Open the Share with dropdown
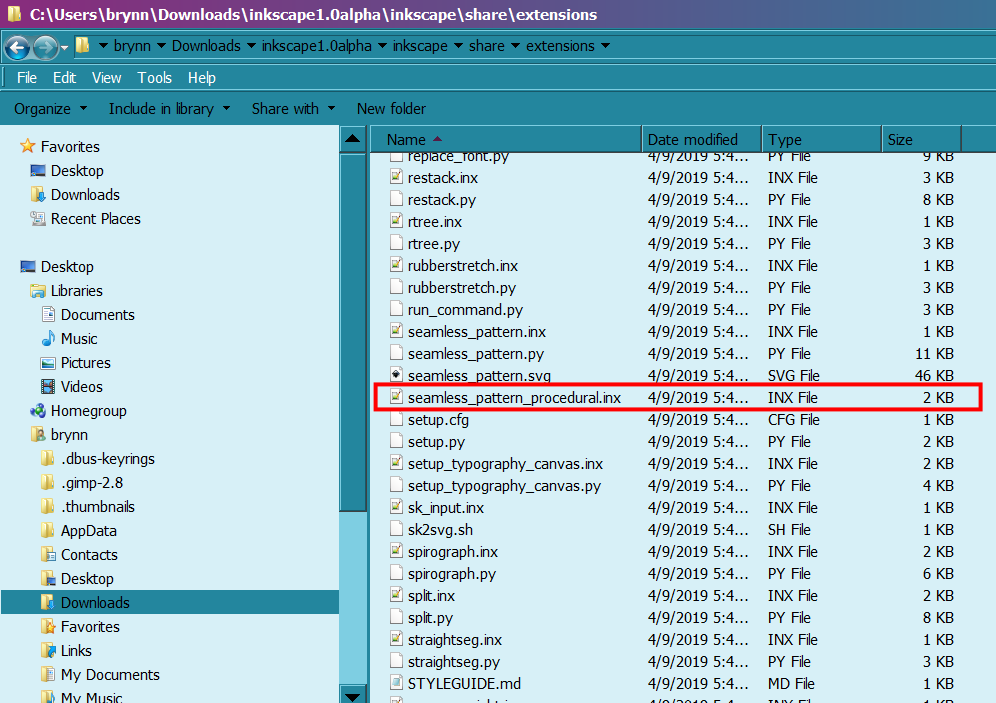This screenshot has width=996, height=703. (x=294, y=109)
